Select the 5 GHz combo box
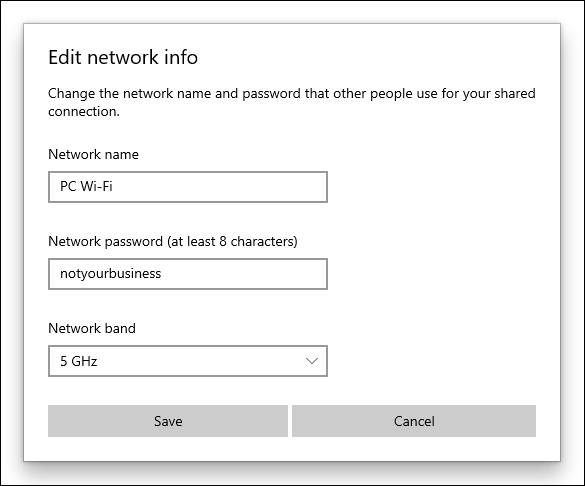This screenshot has width=585, height=486. [x=188, y=361]
